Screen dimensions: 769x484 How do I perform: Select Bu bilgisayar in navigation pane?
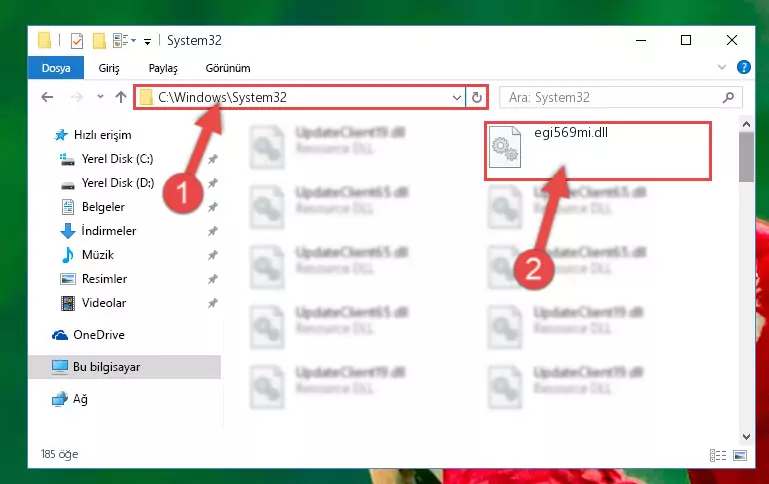[x=125, y=367]
